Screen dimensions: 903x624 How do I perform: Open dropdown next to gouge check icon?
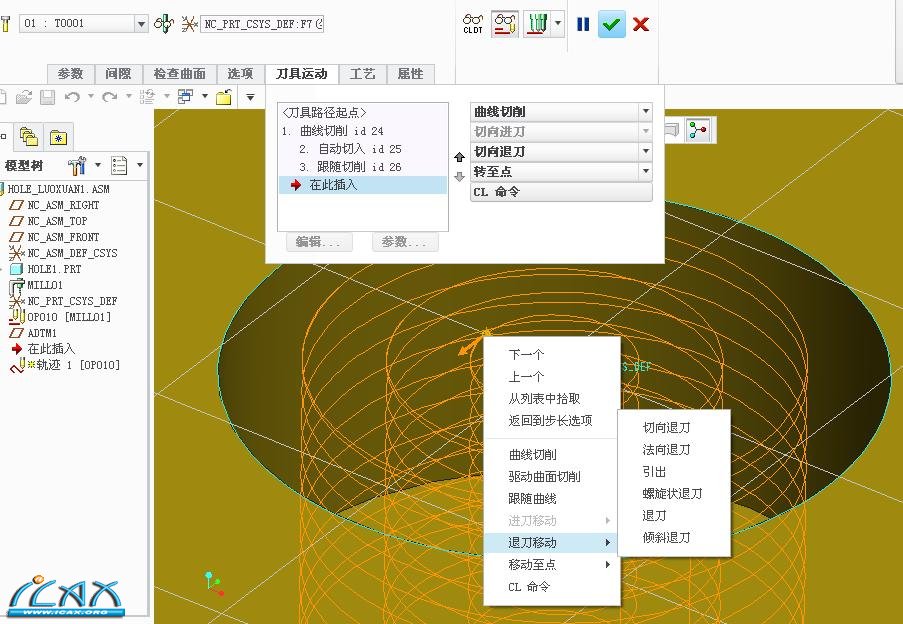tap(557, 24)
